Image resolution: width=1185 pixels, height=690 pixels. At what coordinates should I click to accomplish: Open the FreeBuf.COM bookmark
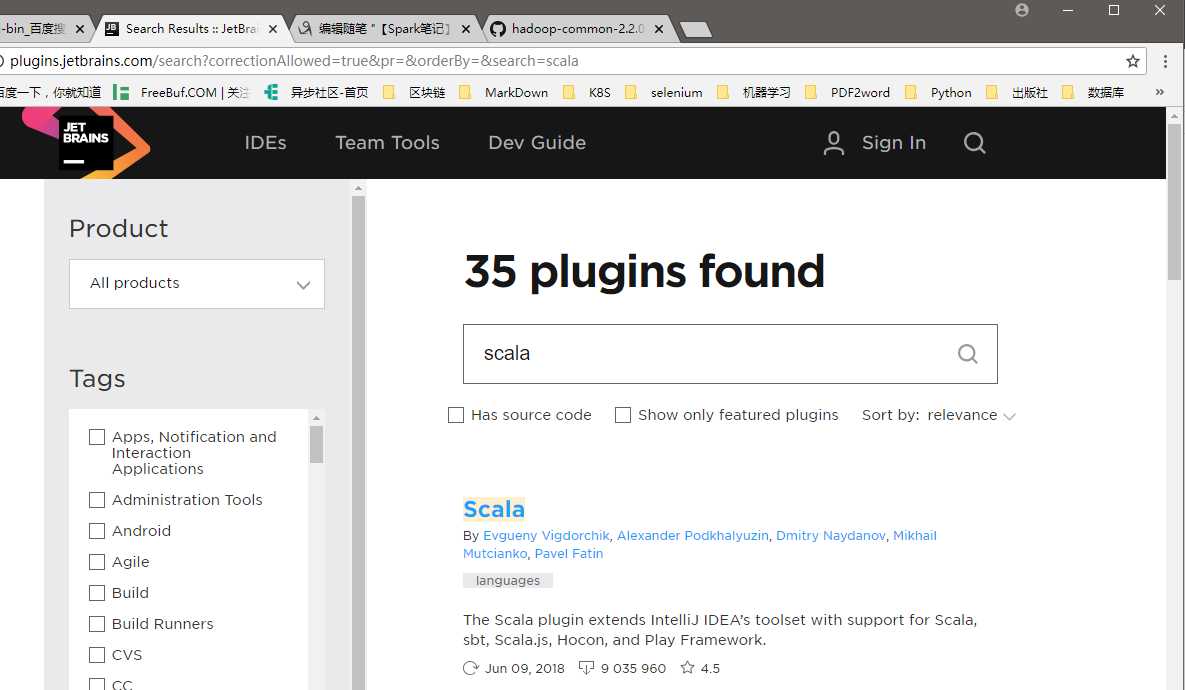tap(181, 92)
